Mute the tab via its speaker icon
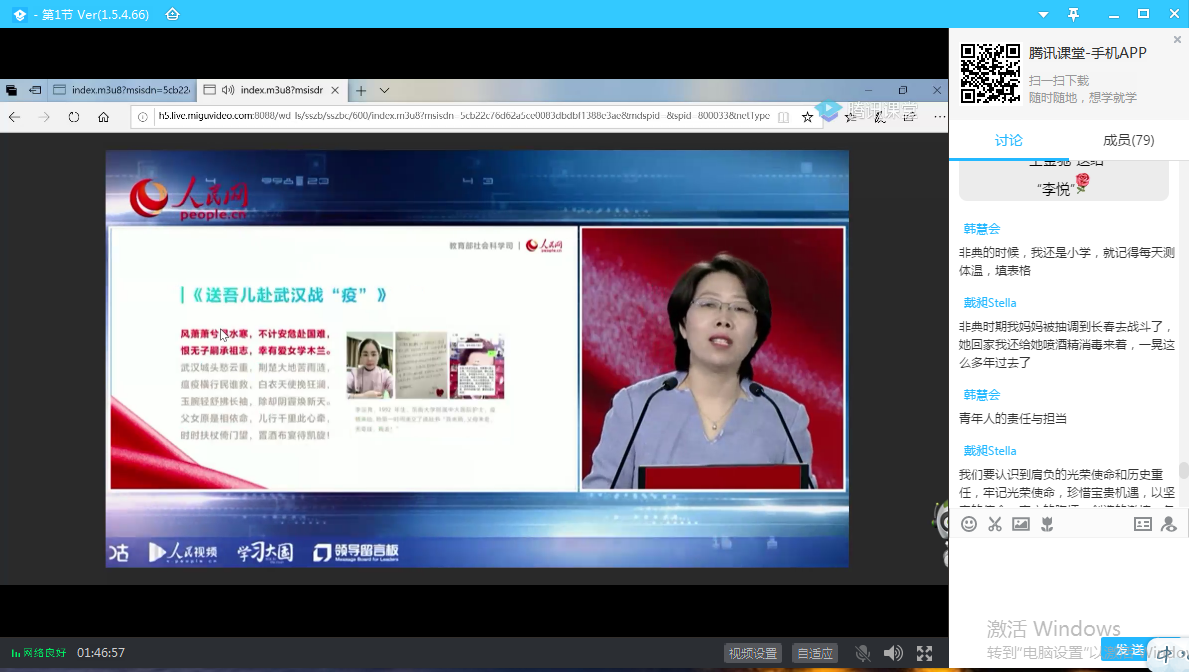Image resolution: width=1189 pixels, height=672 pixels. click(x=227, y=90)
